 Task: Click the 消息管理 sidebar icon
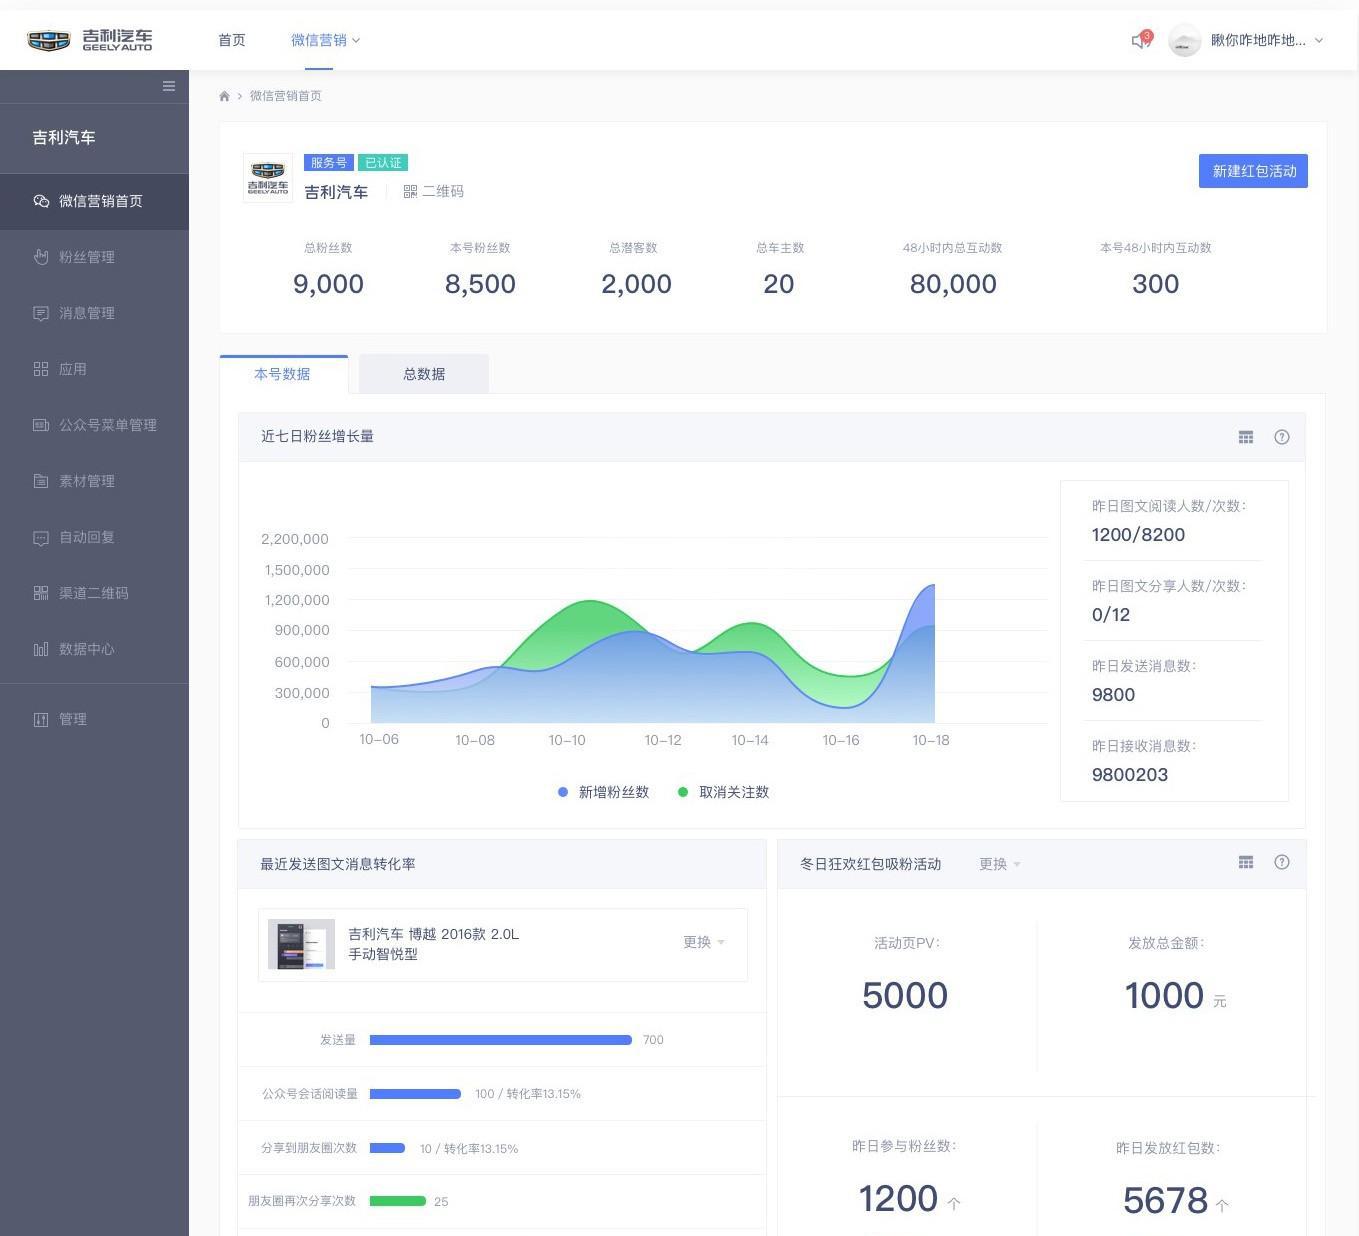tap(41, 313)
